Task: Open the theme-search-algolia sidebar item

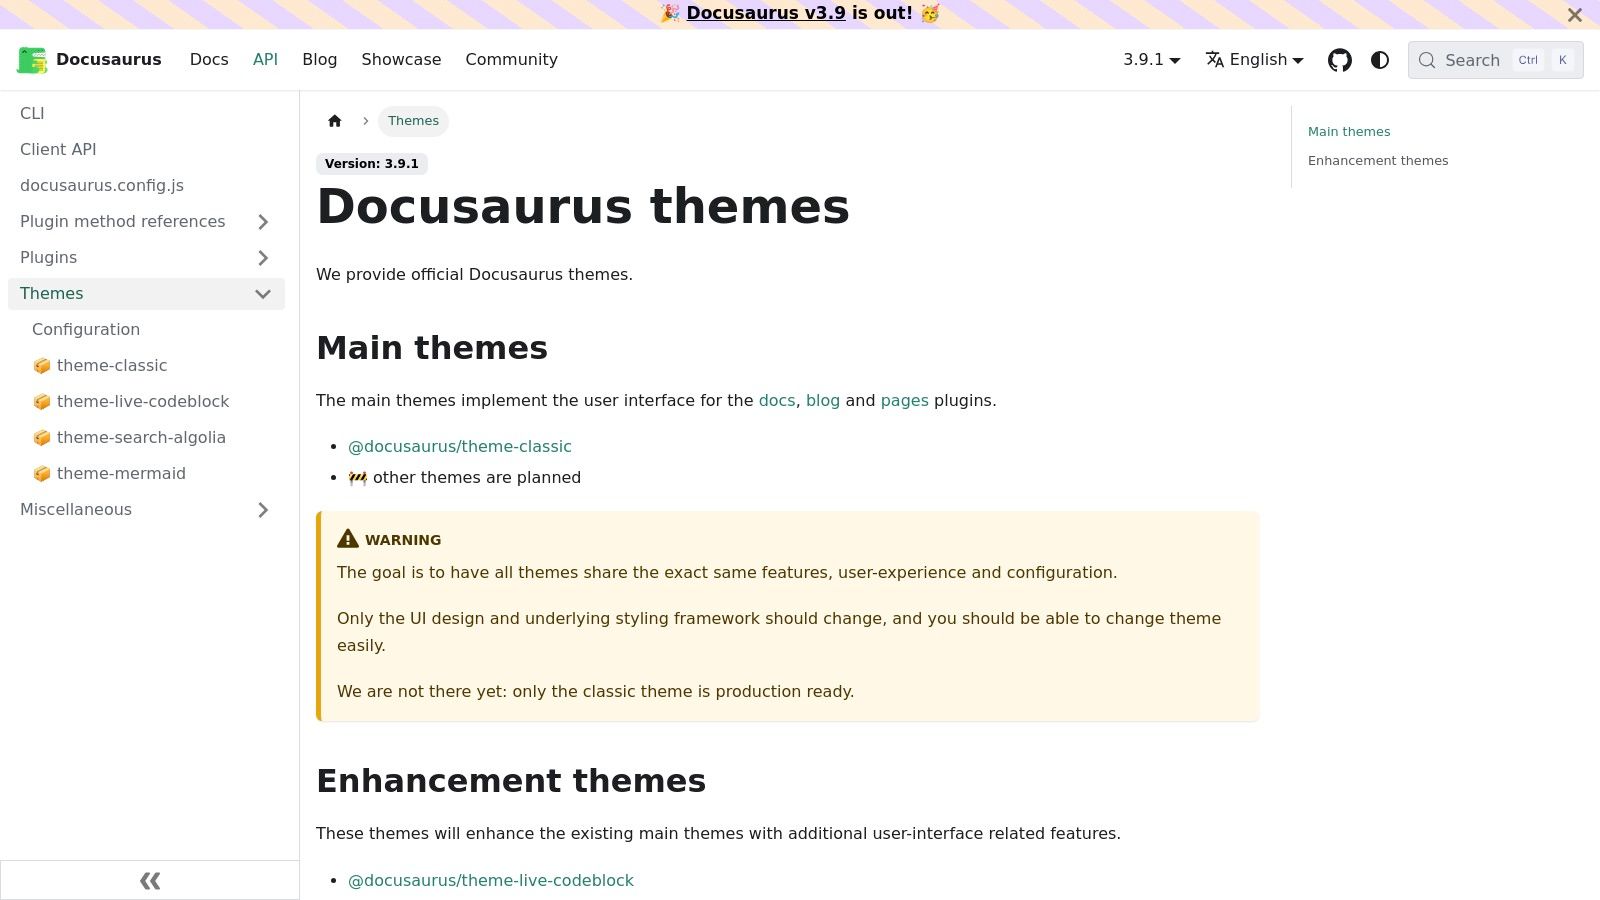Action: coord(141,437)
